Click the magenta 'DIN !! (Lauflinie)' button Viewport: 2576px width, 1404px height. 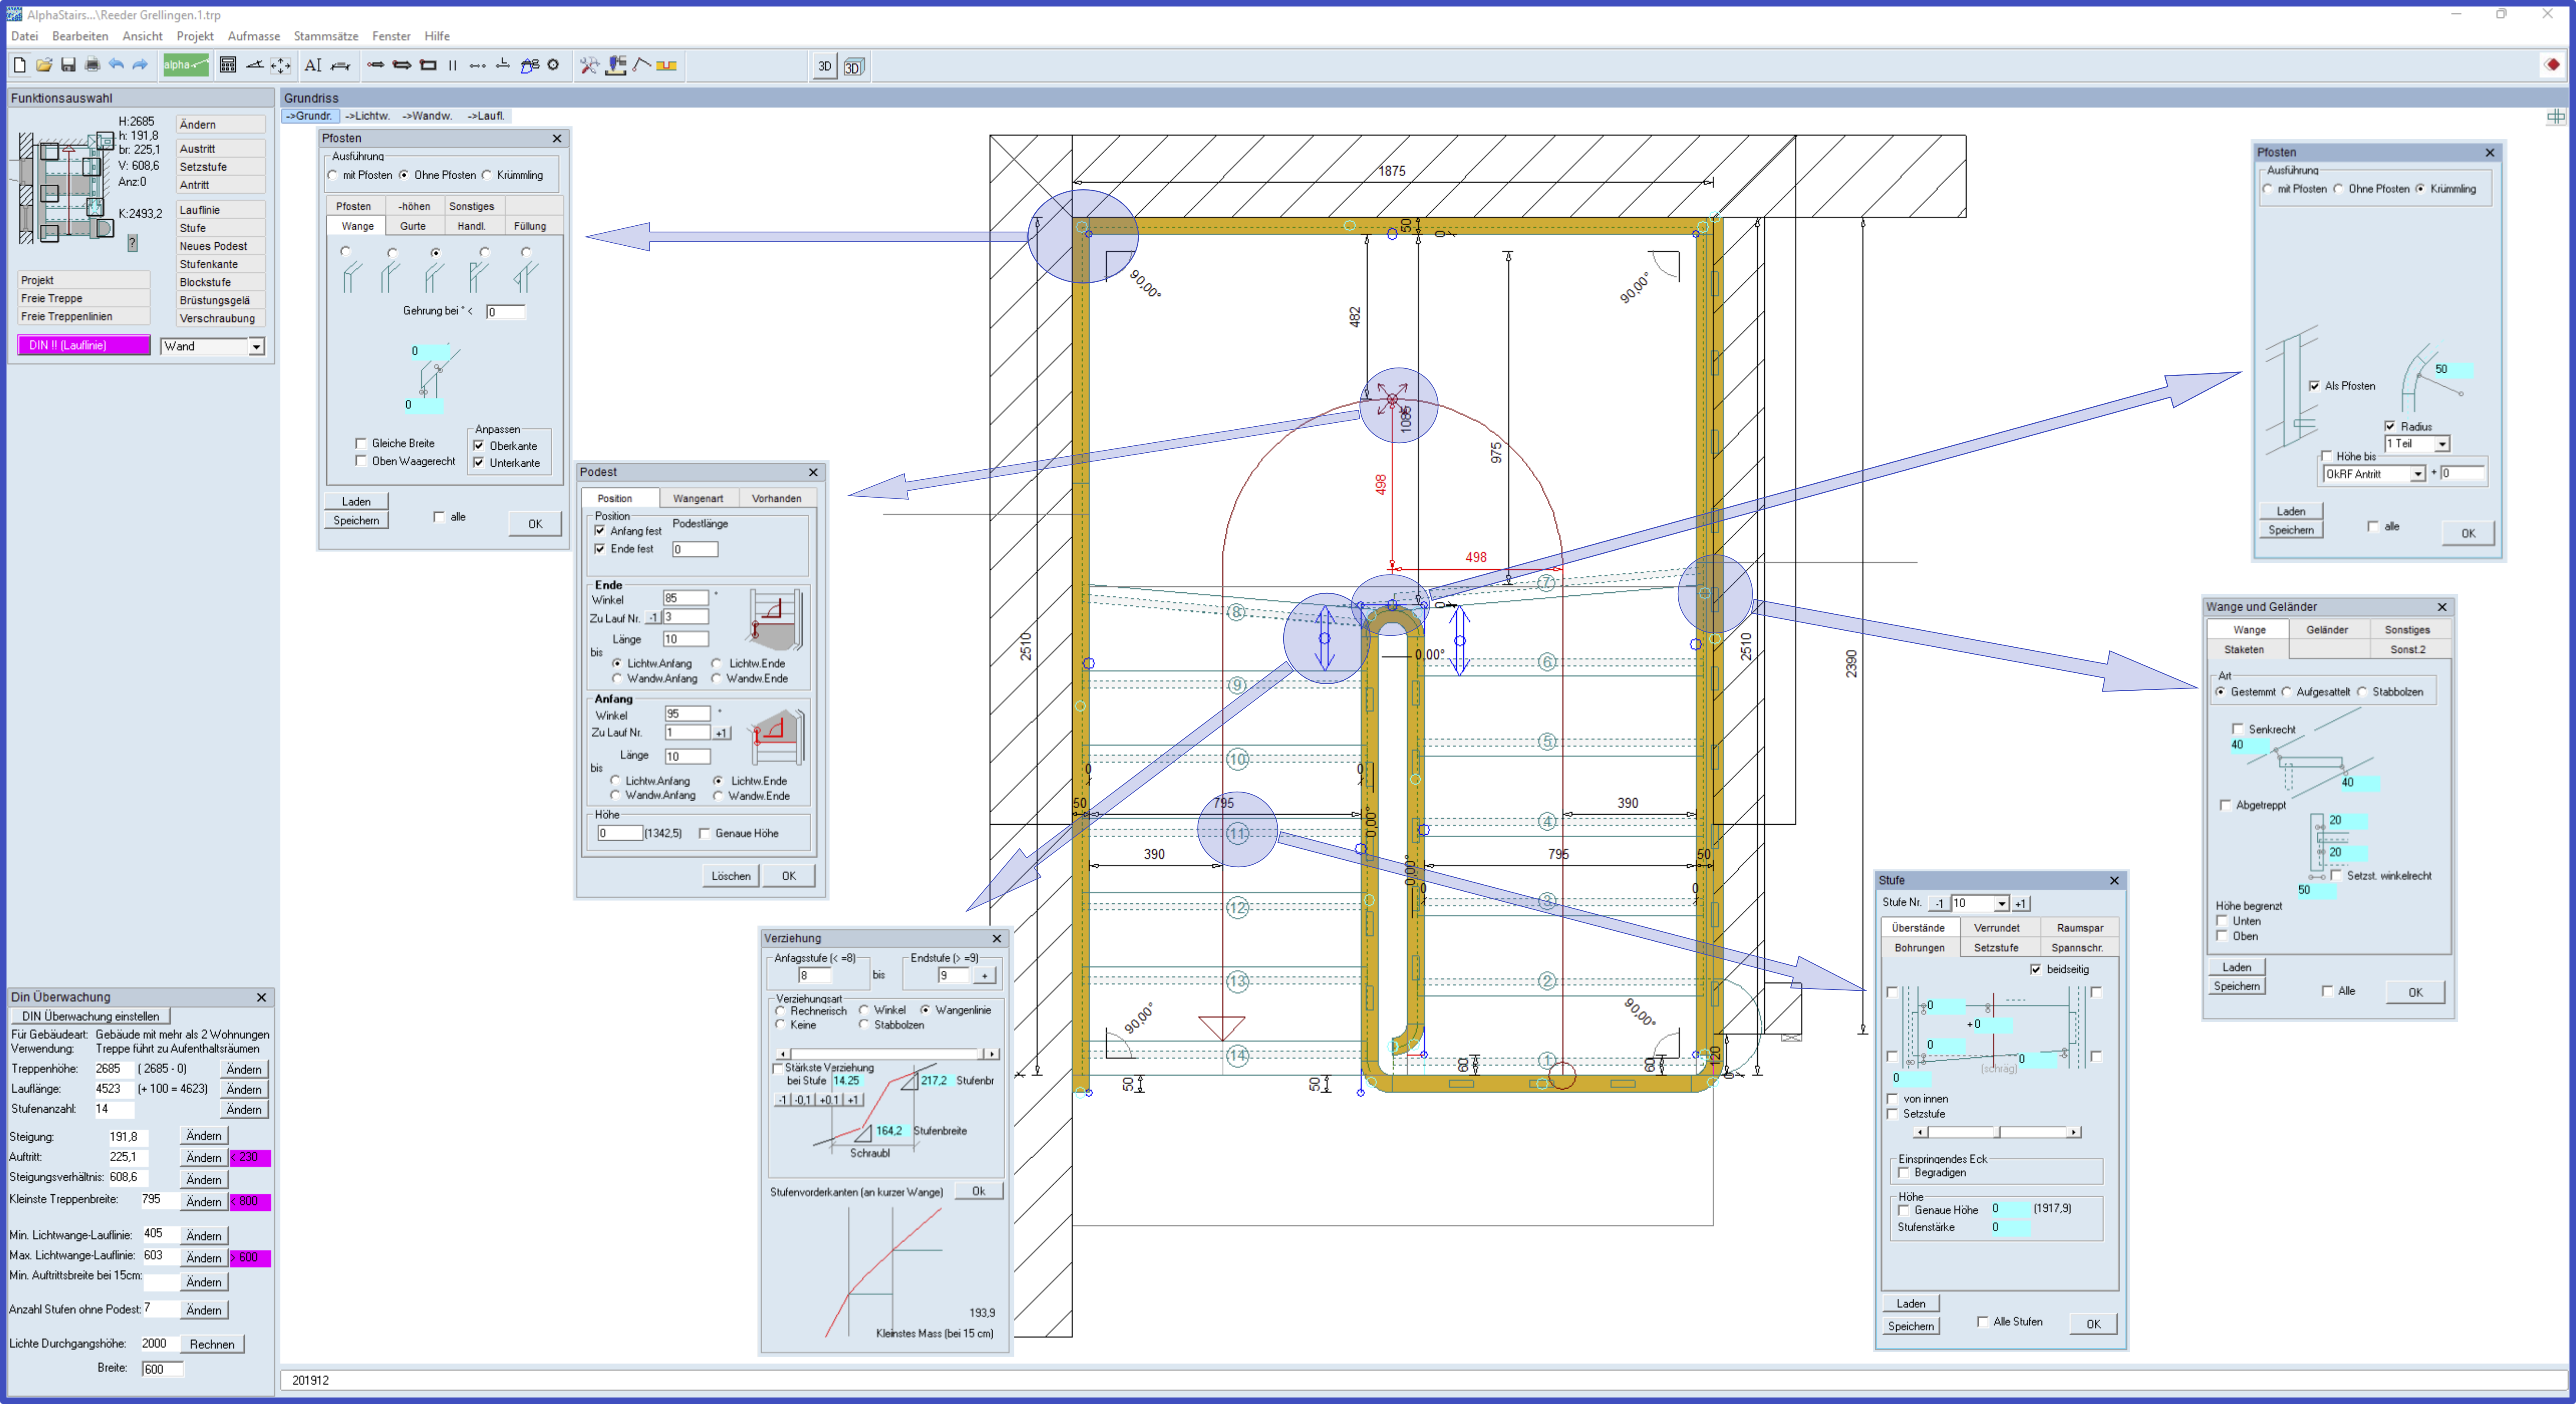coord(85,345)
